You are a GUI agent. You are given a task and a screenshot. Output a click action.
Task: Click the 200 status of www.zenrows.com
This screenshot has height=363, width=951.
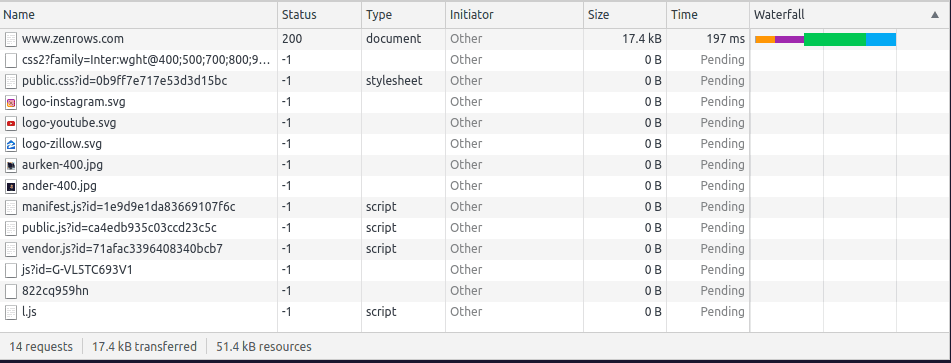pos(292,39)
